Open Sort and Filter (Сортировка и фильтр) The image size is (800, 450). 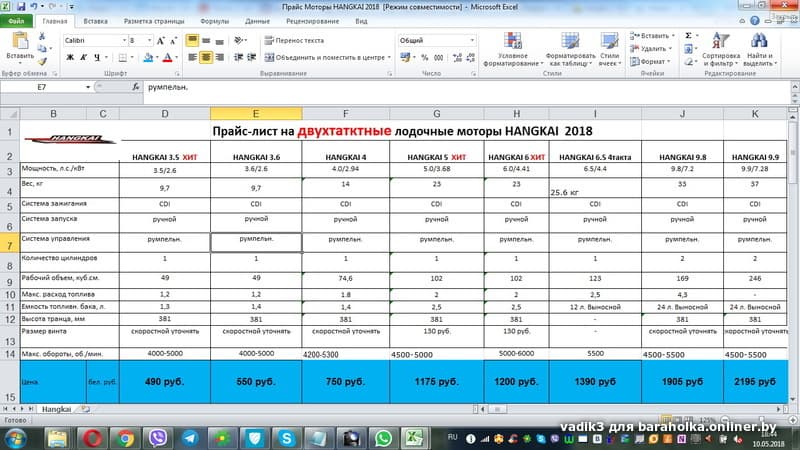720,49
